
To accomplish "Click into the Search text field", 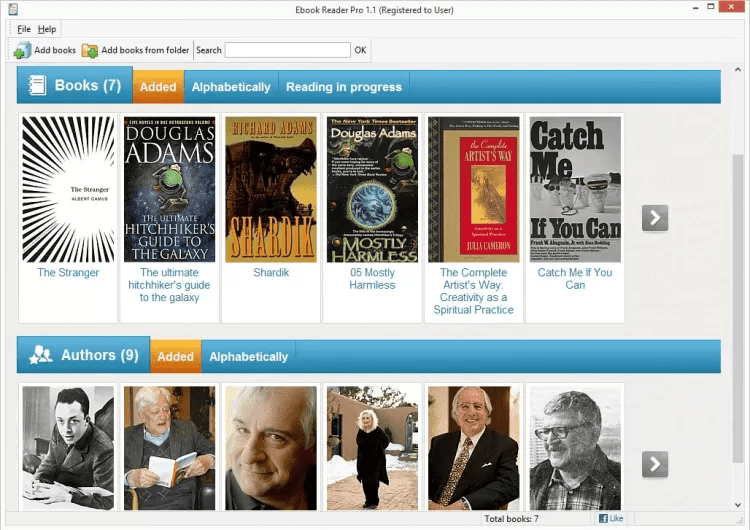I will pos(287,50).
